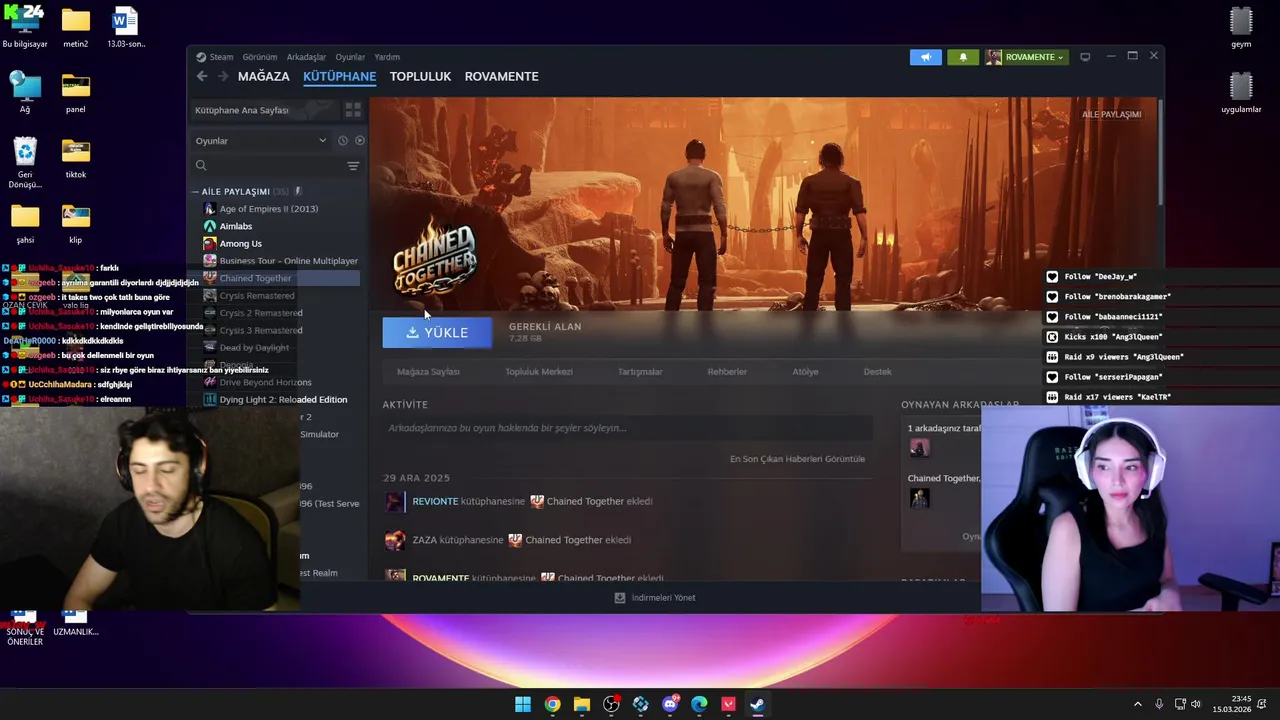Open Mağaza Sayfası link

point(428,371)
